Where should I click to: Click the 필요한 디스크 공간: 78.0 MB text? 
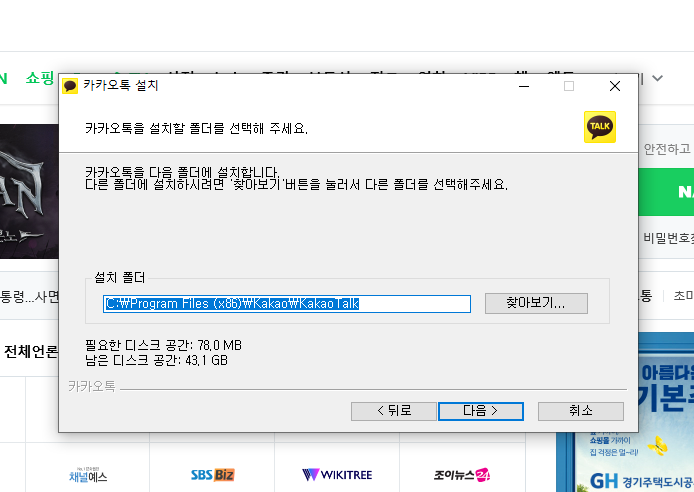[x=163, y=345]
